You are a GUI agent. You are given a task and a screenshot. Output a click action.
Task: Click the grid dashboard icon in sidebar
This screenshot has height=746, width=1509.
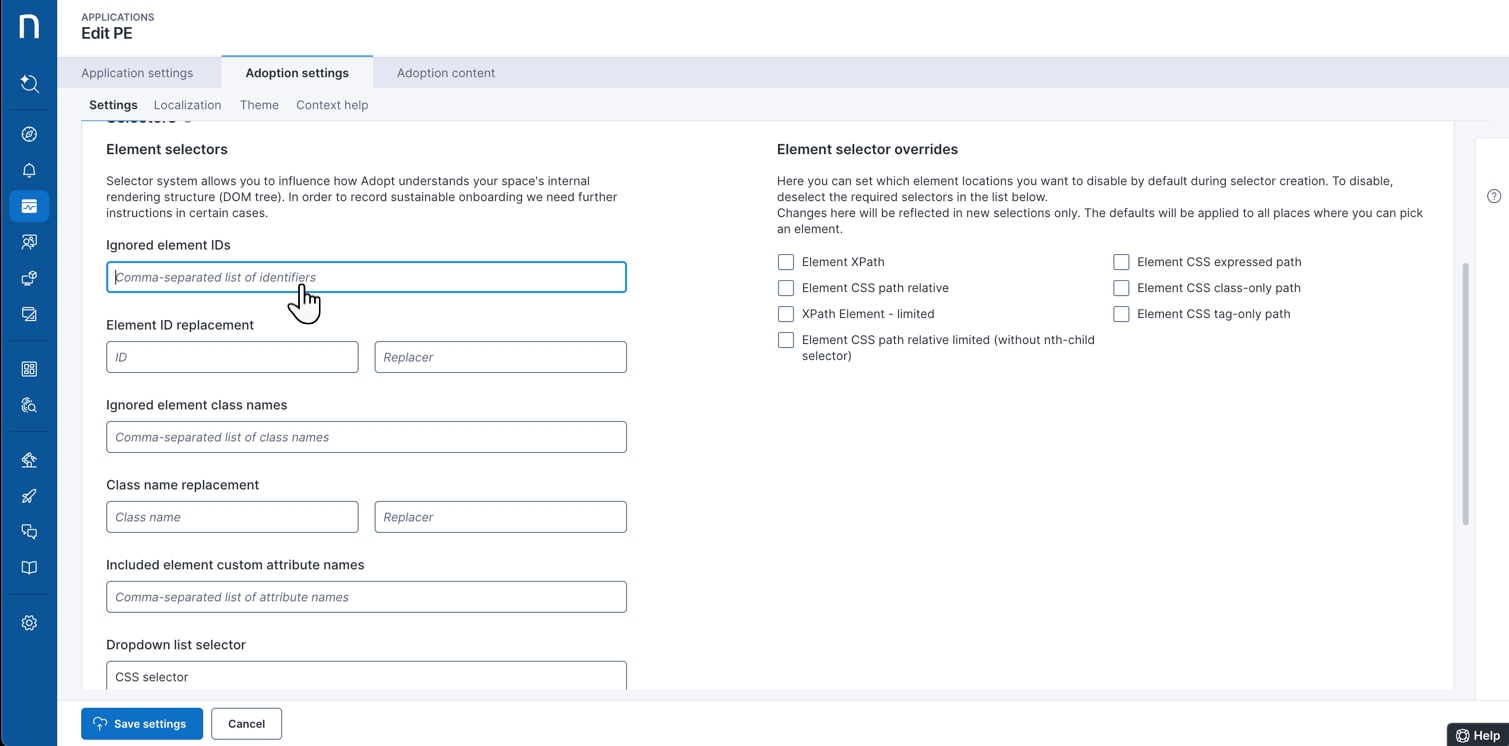(29, 369)
